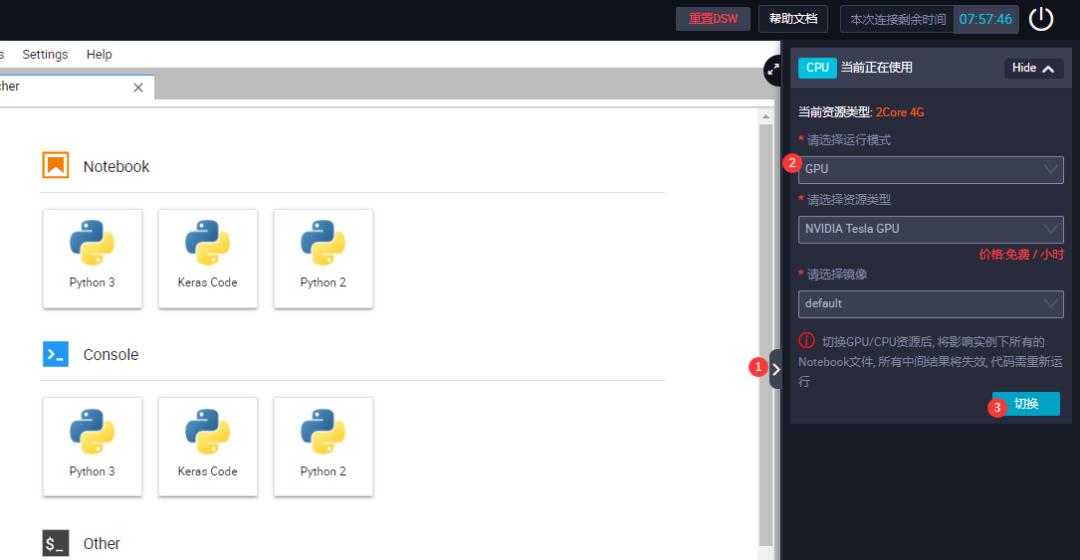Click the blue Console section icon
Image resolution: width=1080 pixels, height=560 pixels.
coord(56,354)
